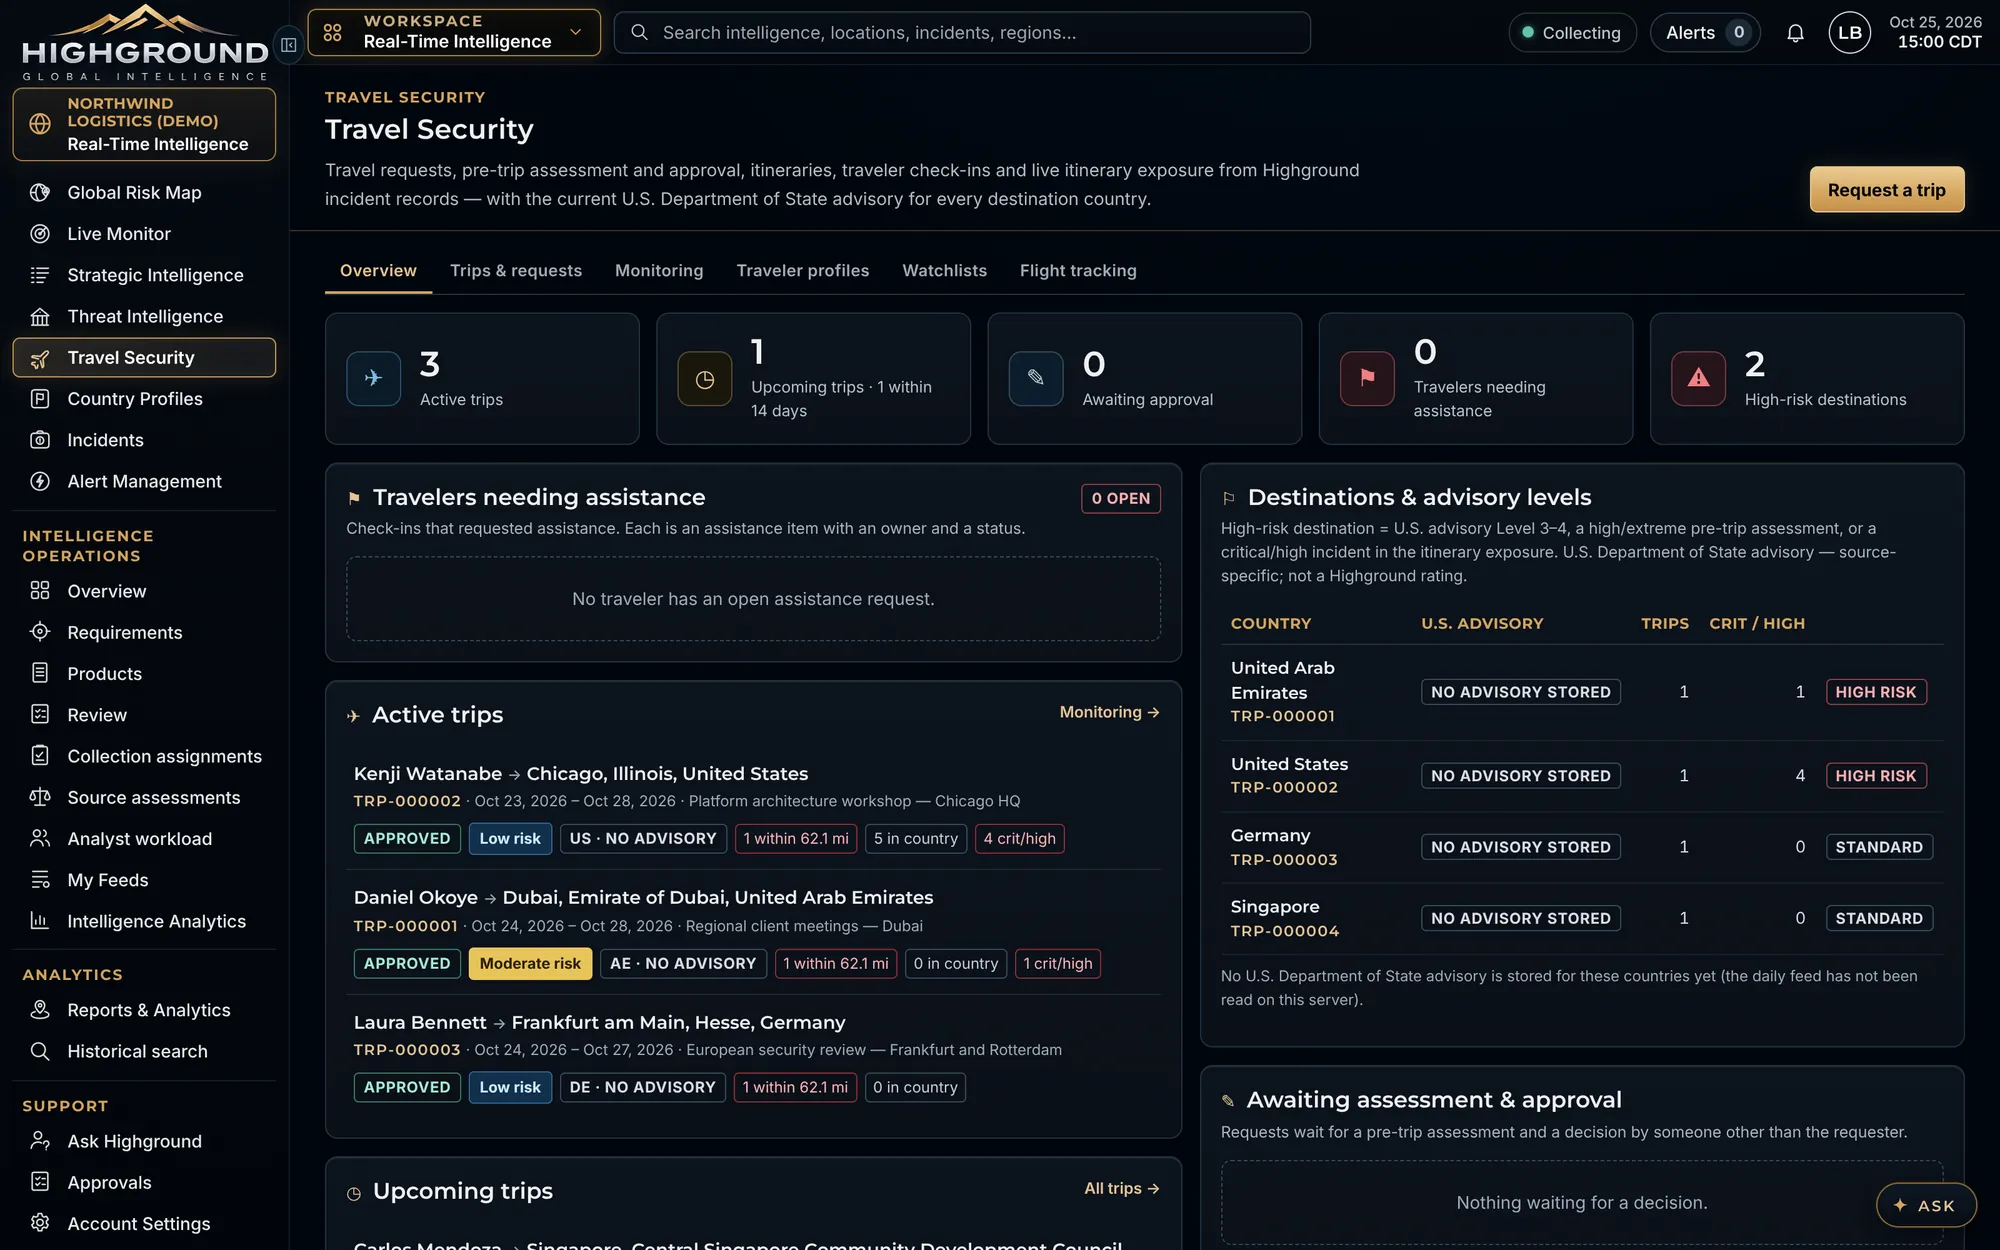
Task: Select the Watchlists tab
Action: click(944, 271)
